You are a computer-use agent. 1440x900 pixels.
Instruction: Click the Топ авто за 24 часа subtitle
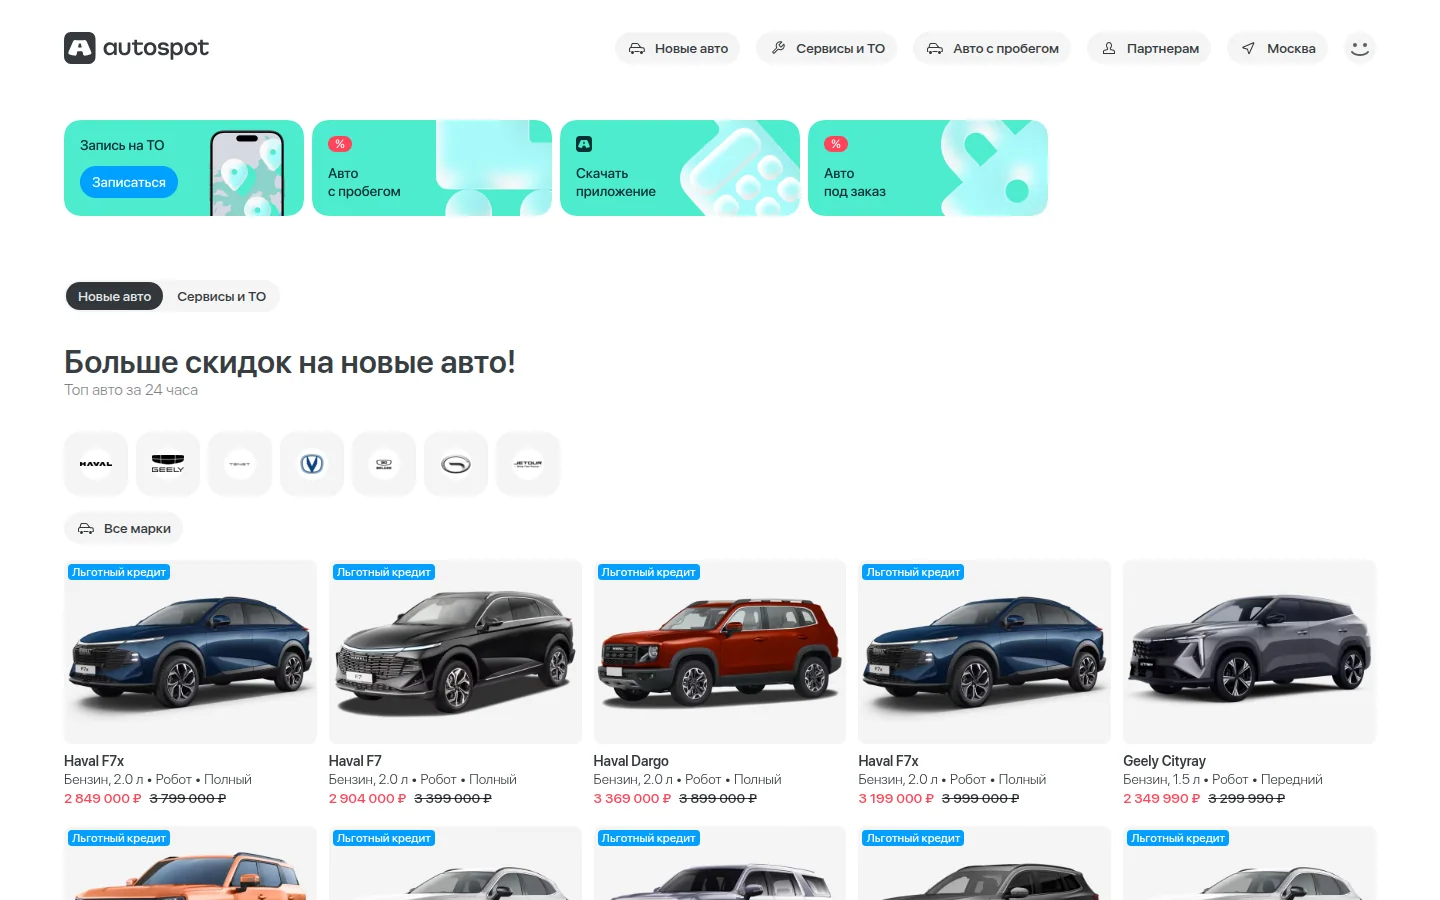(131, 390)
